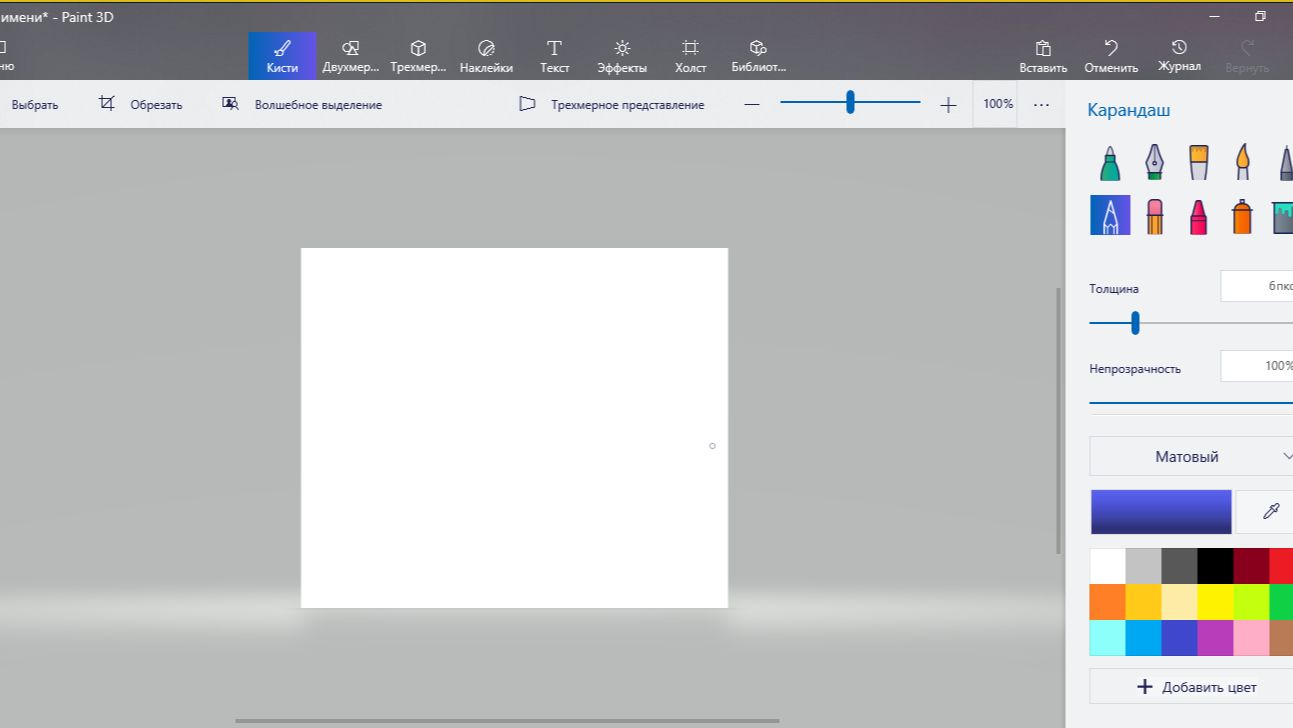The height and width of the screenshot is (728, 1293).
Task: Pick the indigo color swatch
Action: pyautogui.click(x=1179, y=638)
